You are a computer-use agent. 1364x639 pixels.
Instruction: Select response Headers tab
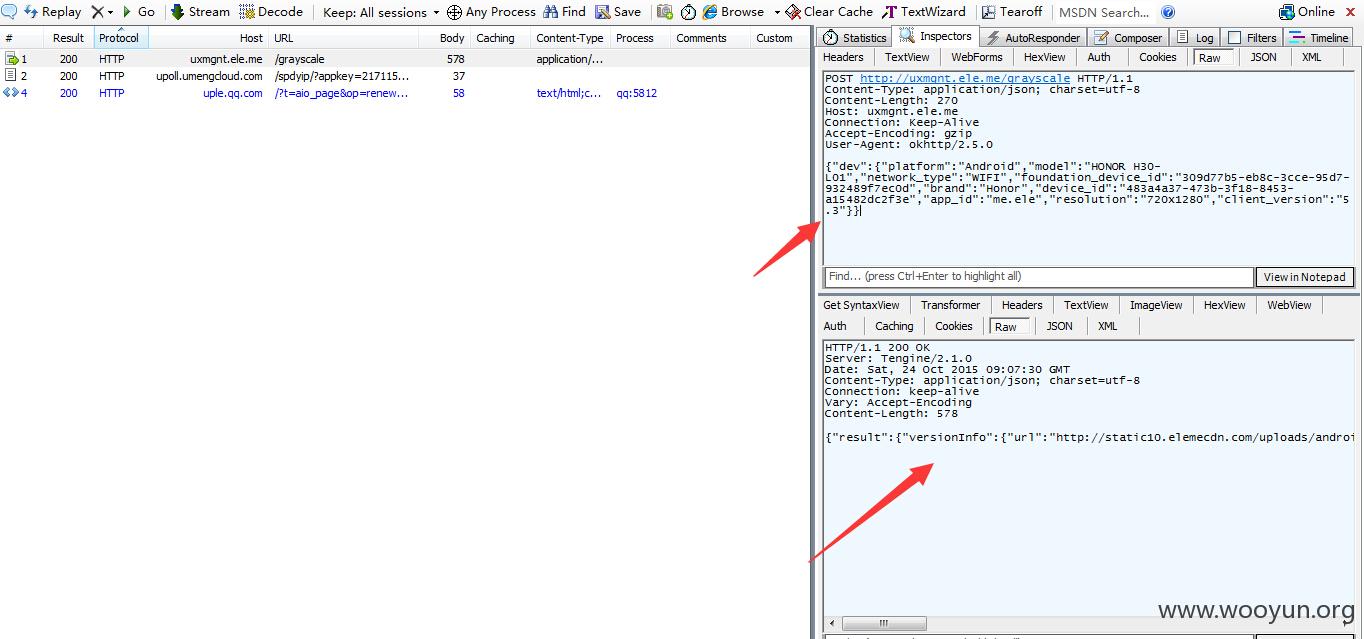(x=1022, y=305)
